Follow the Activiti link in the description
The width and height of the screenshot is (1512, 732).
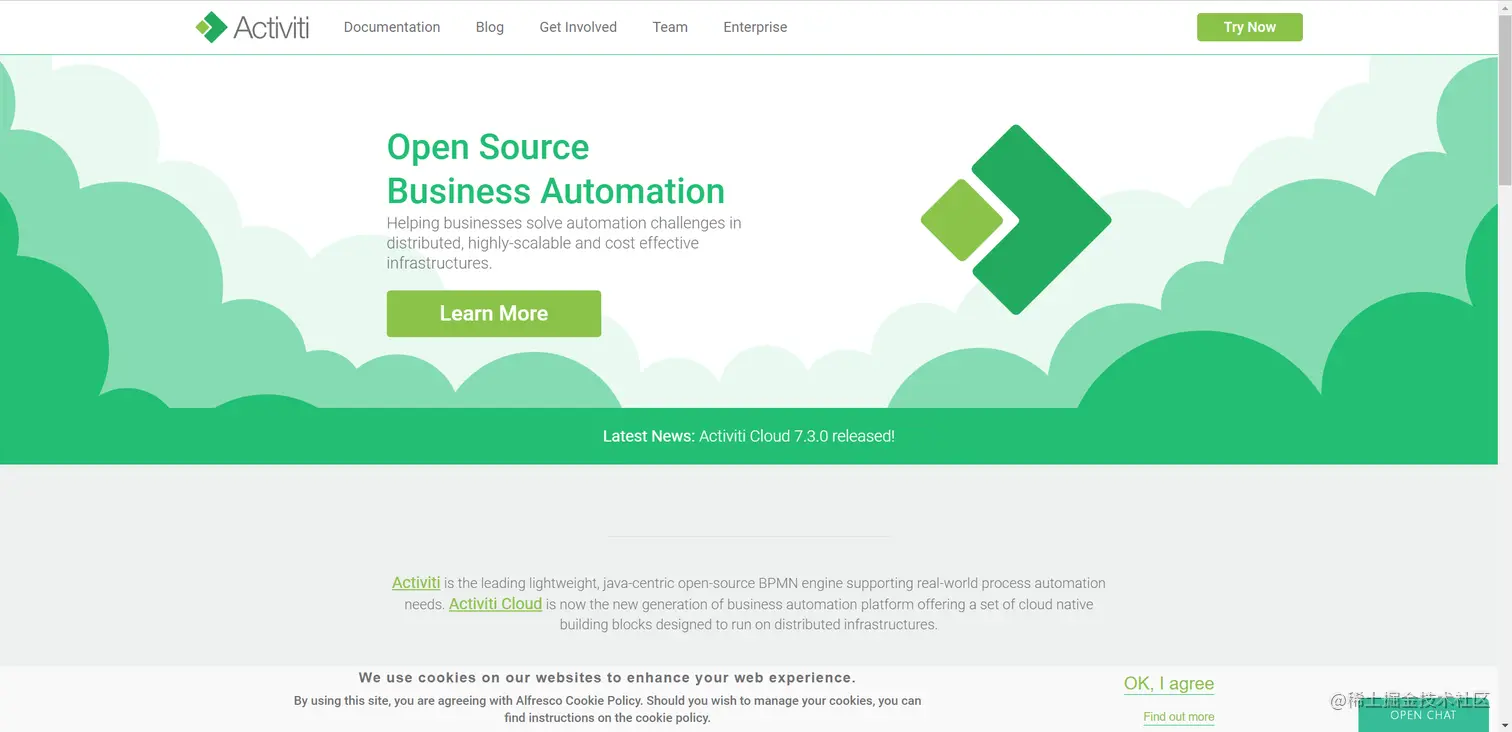click(x=416, y=583)
